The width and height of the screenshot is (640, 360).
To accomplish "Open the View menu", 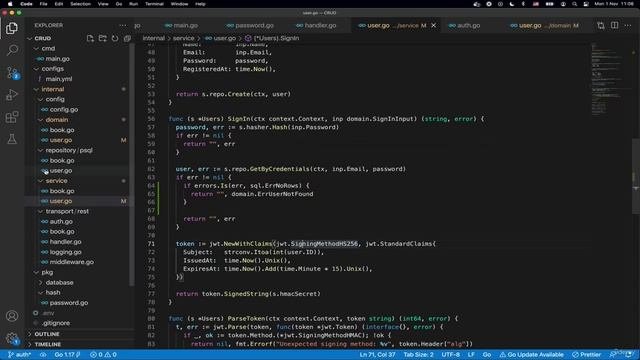I will (103, 4).
